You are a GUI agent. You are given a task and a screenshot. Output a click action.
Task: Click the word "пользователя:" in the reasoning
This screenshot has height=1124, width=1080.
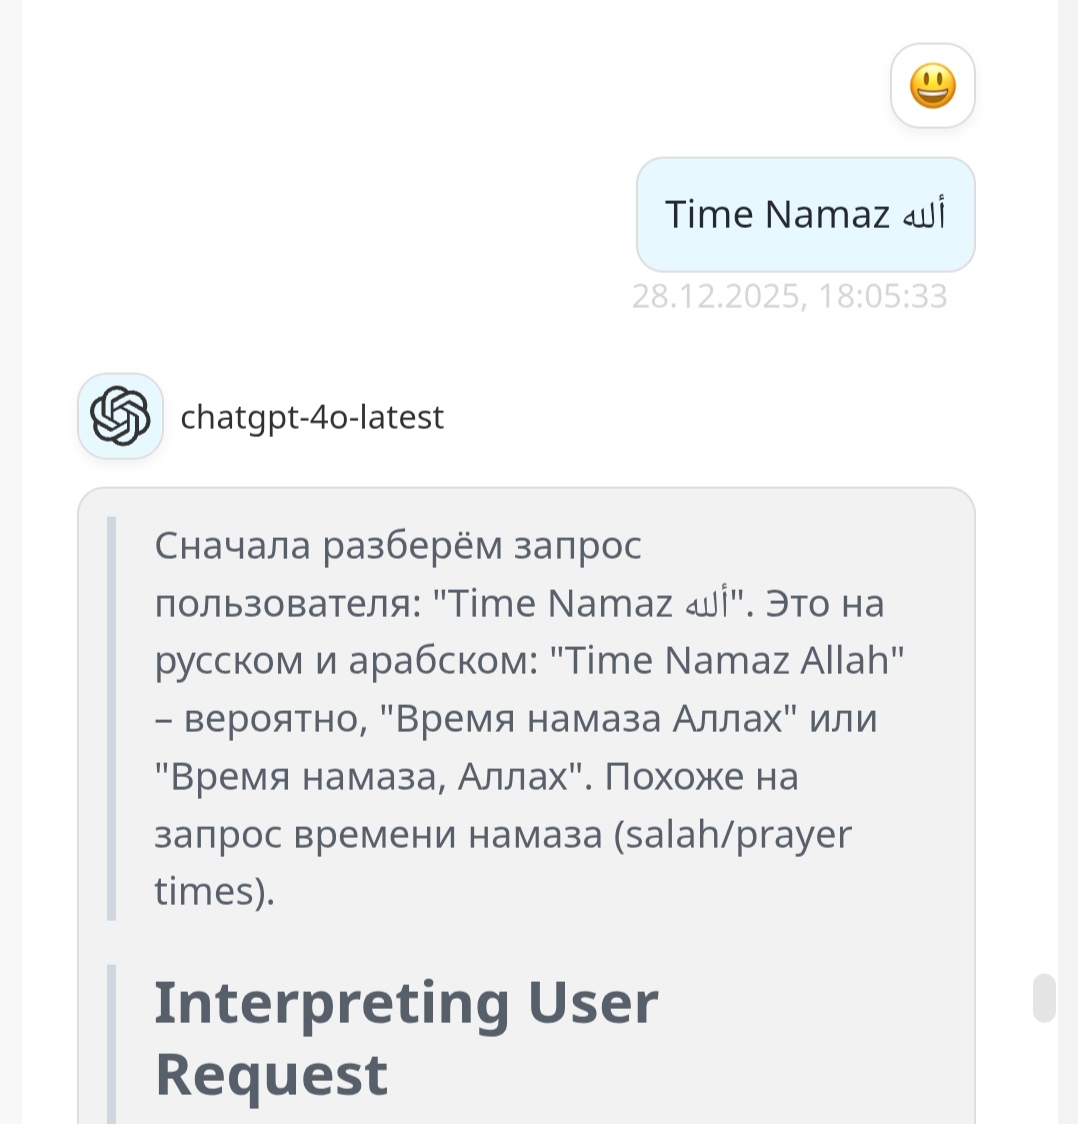[287, 604]
